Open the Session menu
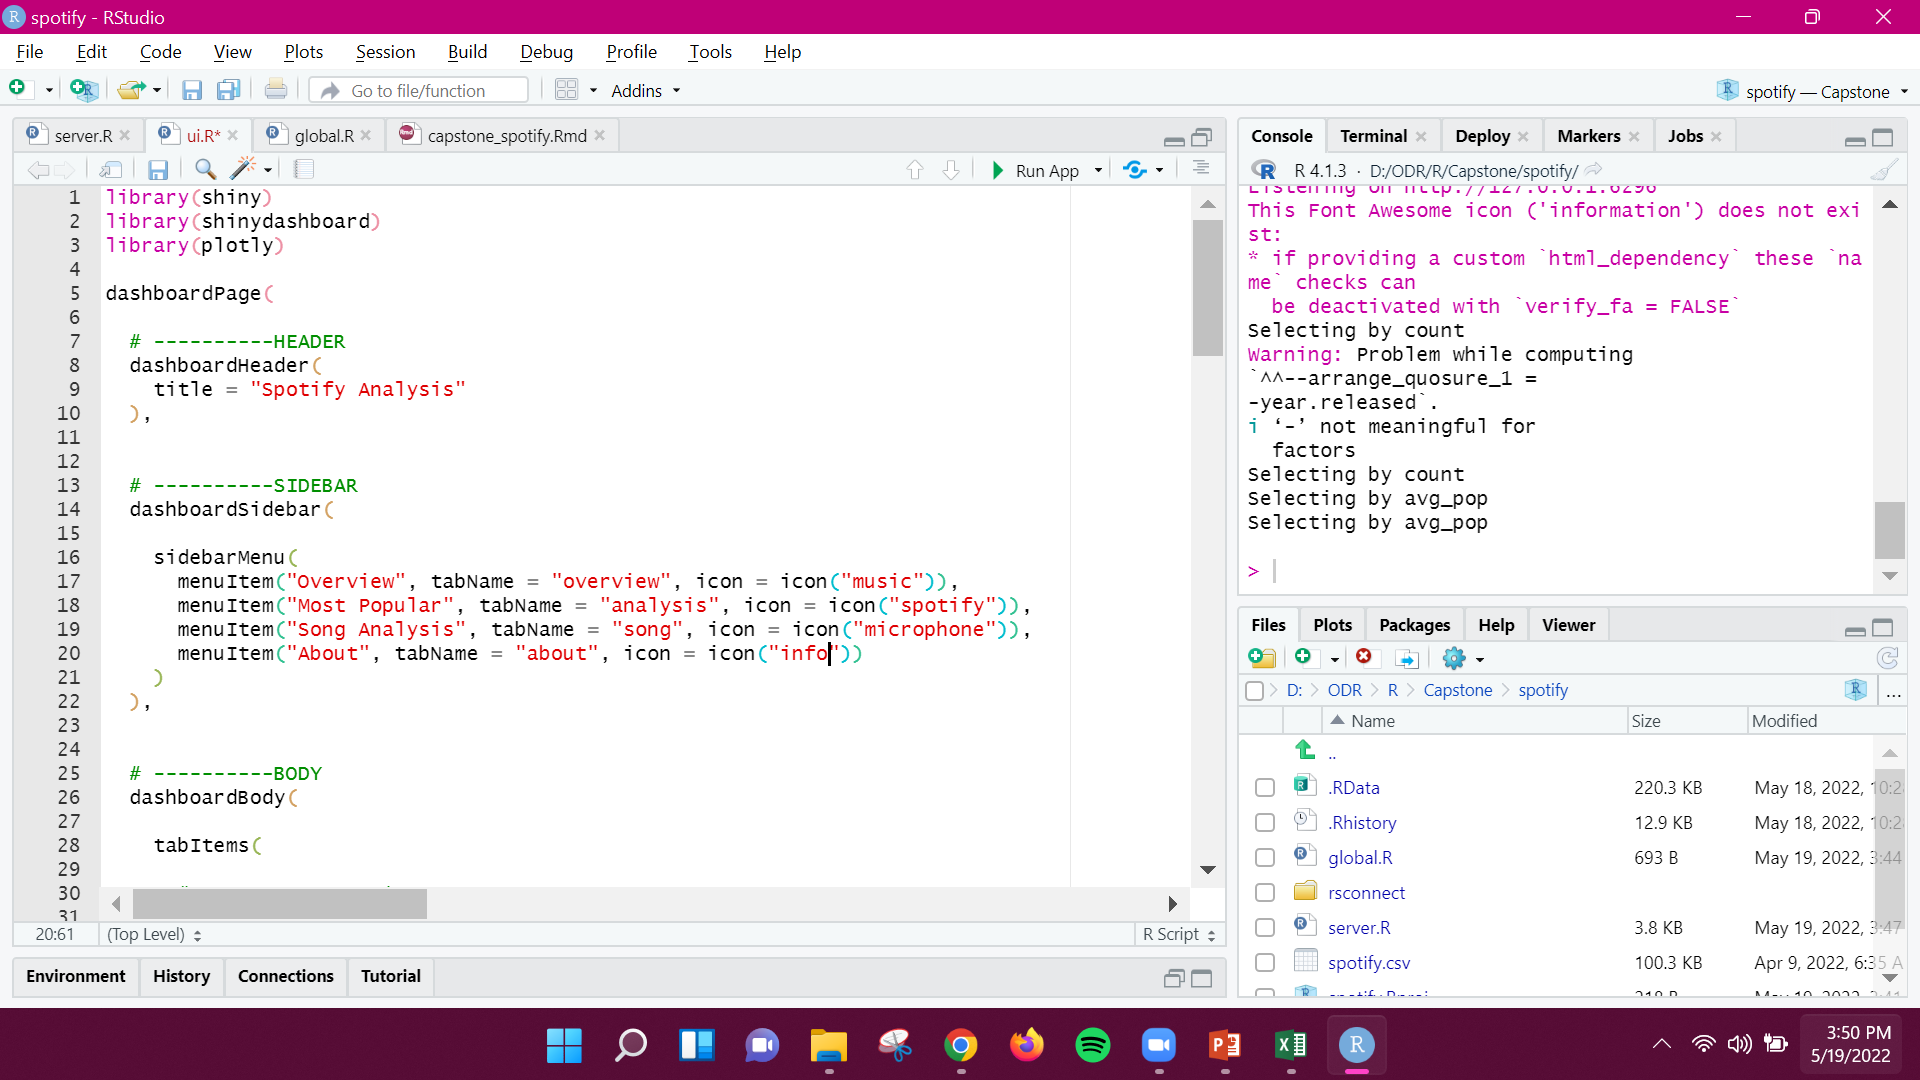The width and height of the screenshot is (1920, 1080). click(385, 52)
